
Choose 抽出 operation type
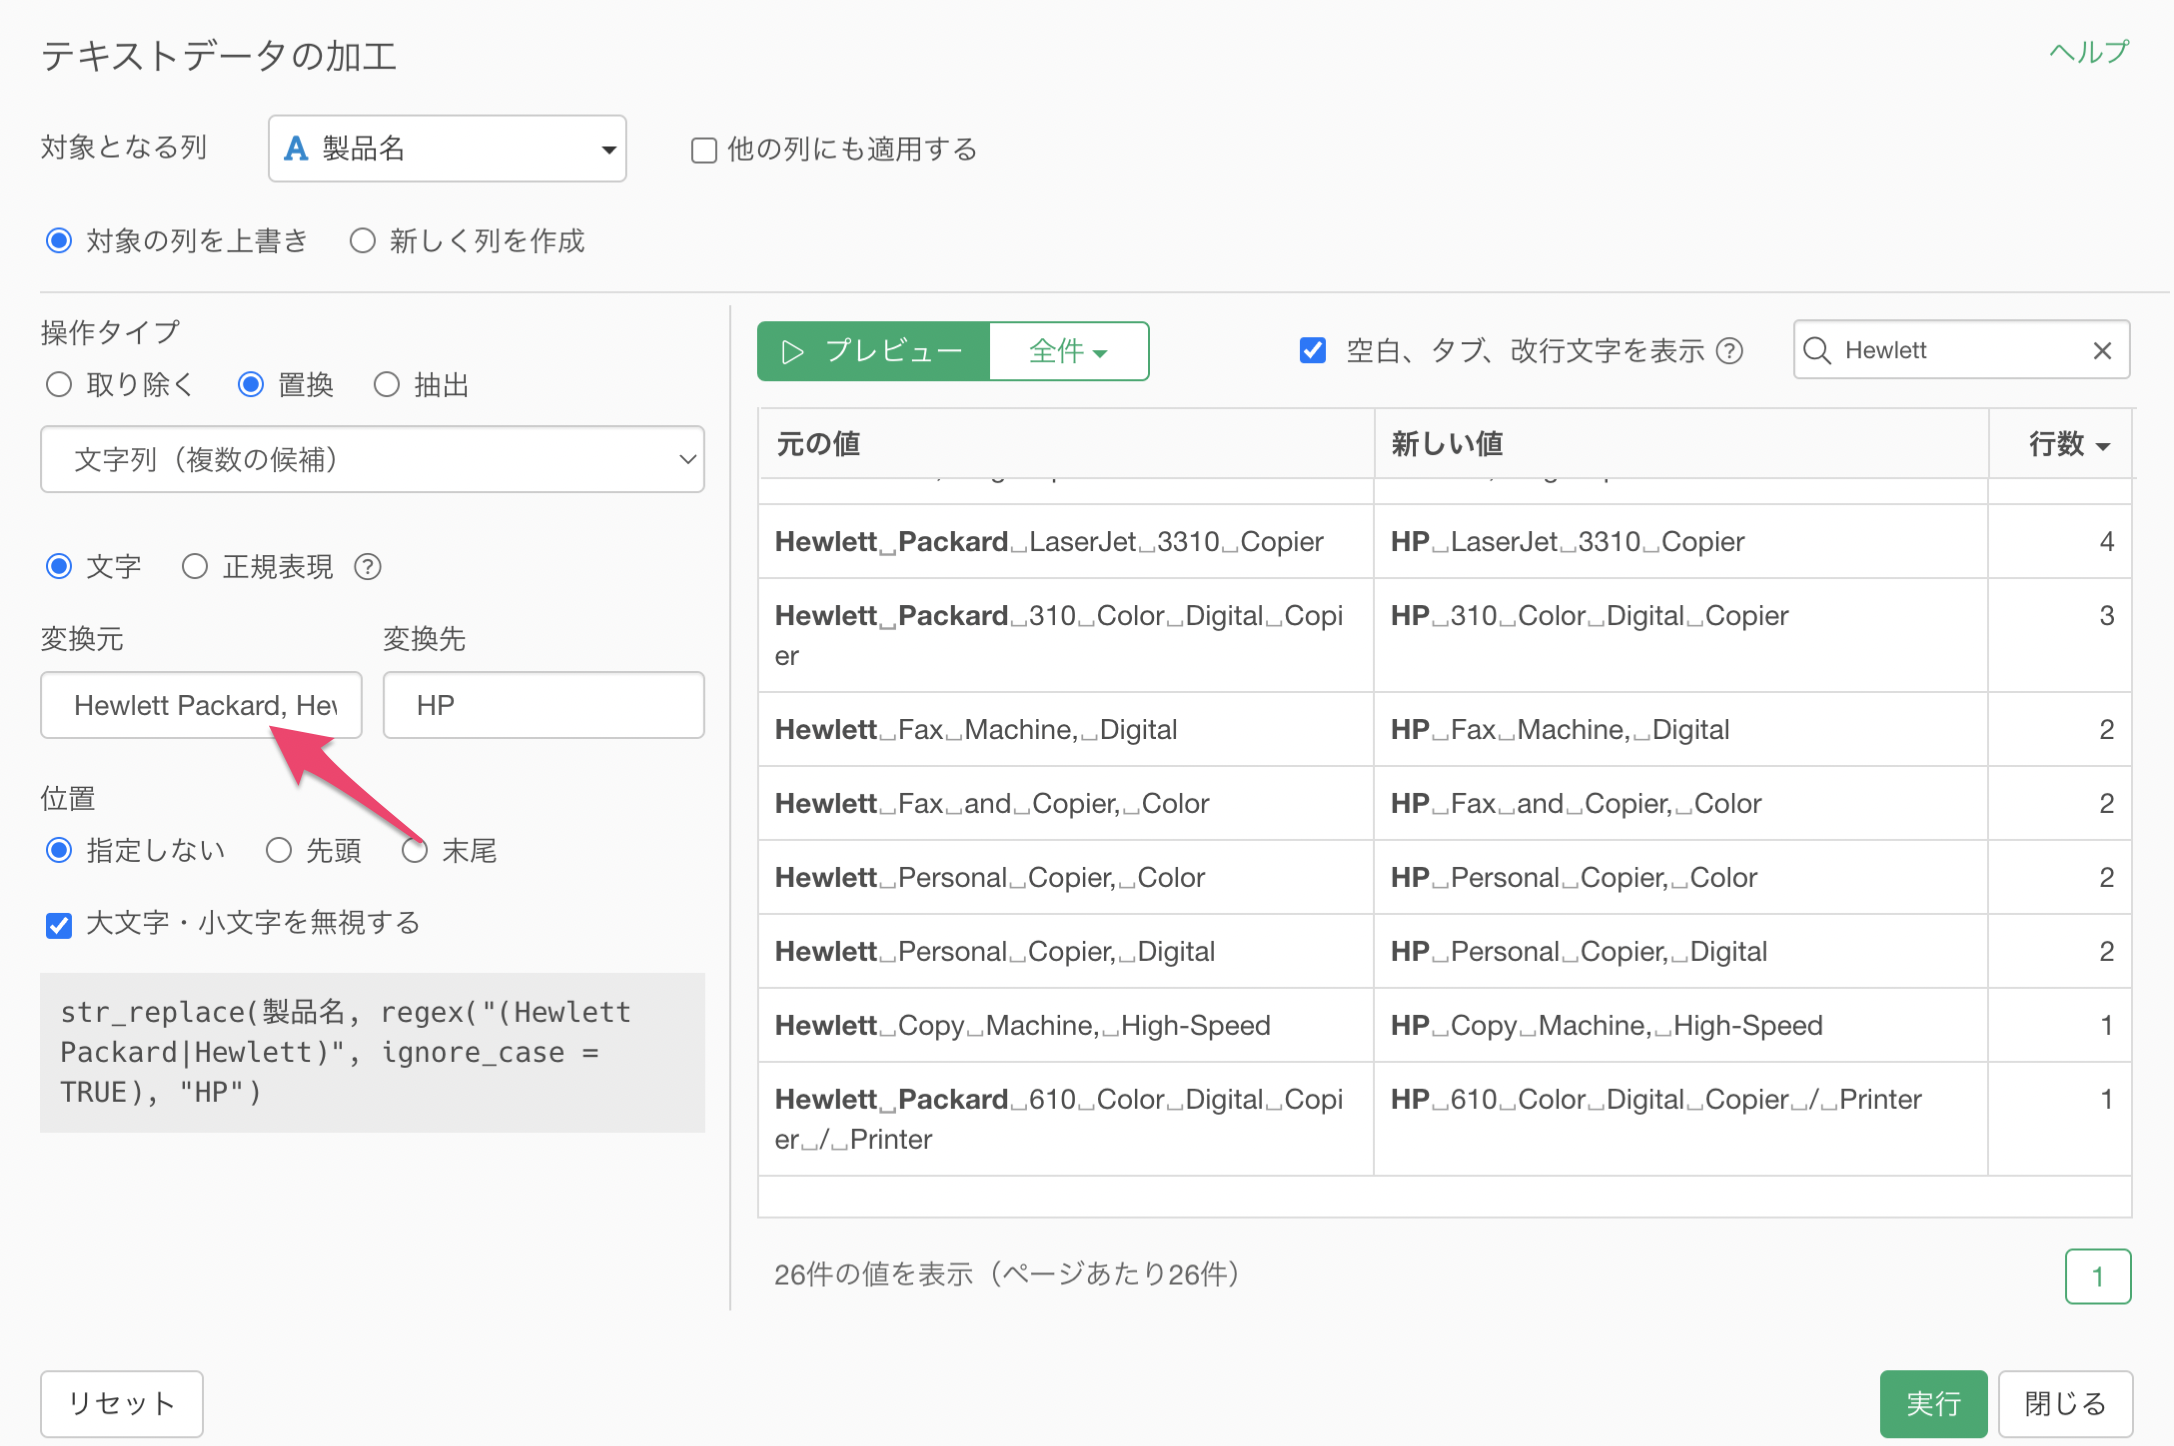point(387,385)
